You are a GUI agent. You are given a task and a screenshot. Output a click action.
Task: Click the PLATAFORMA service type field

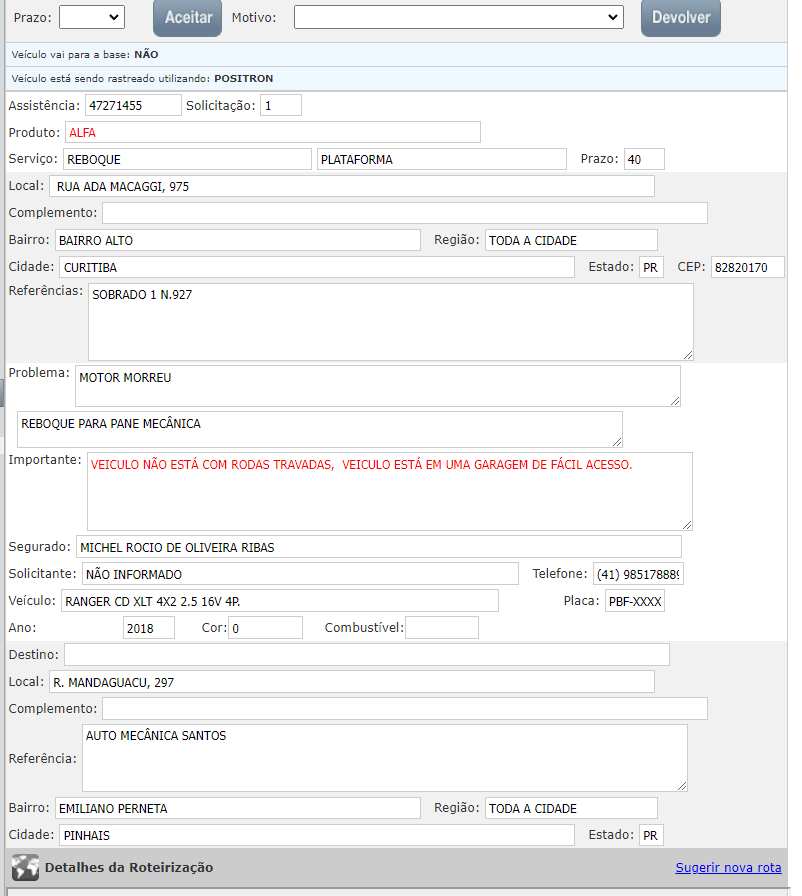[441, 159]
